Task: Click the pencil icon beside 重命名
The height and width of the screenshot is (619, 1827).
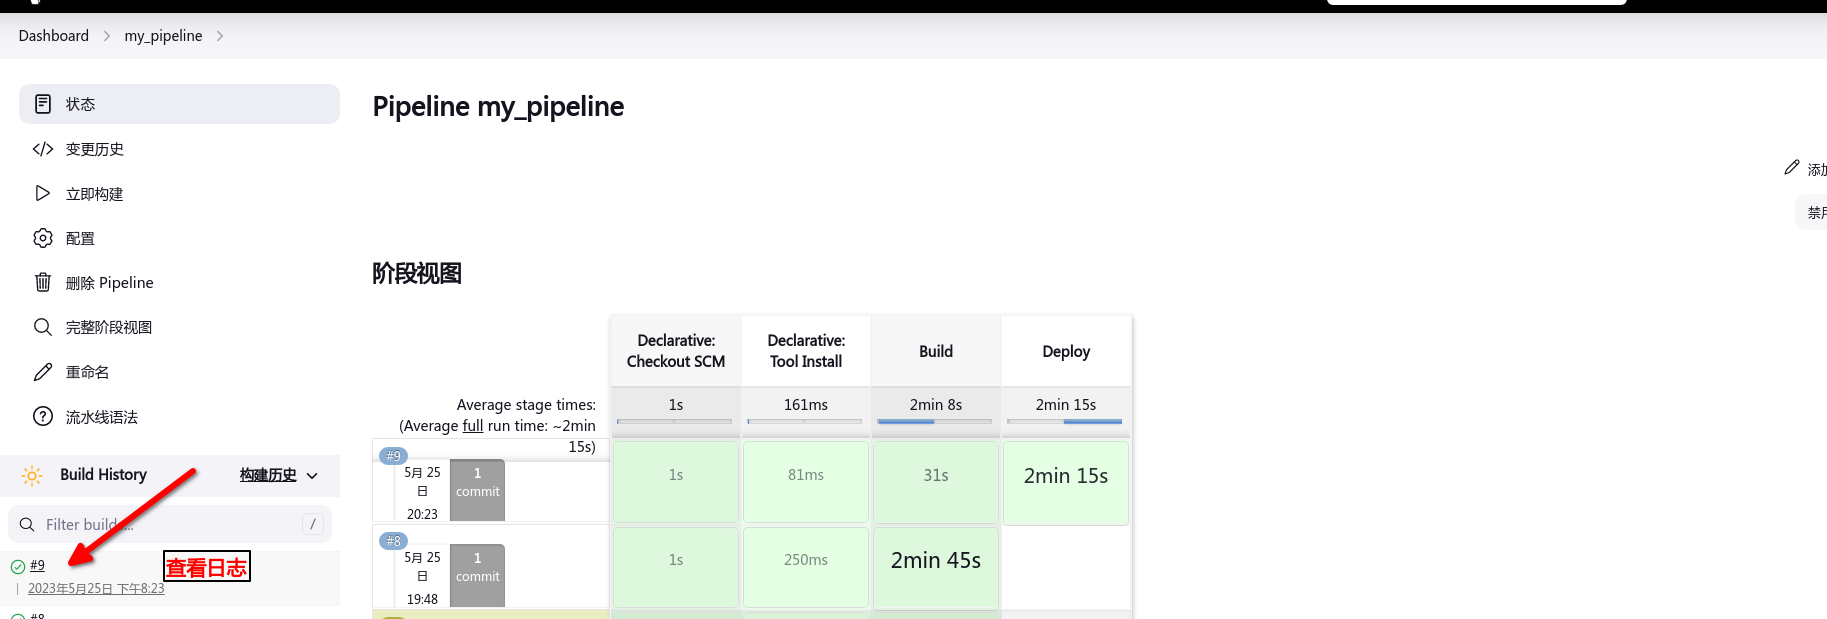Action: point(43,372)
